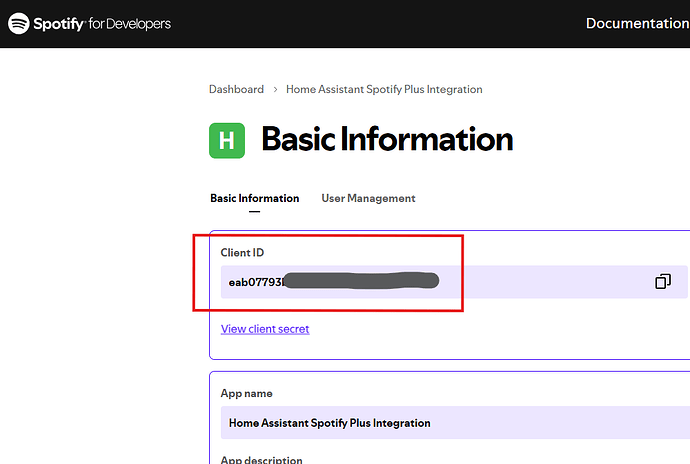Click Home Assistant Spotify Plus Integration breadcrumb
Screen dimensions: 690x464
(384, 89)
